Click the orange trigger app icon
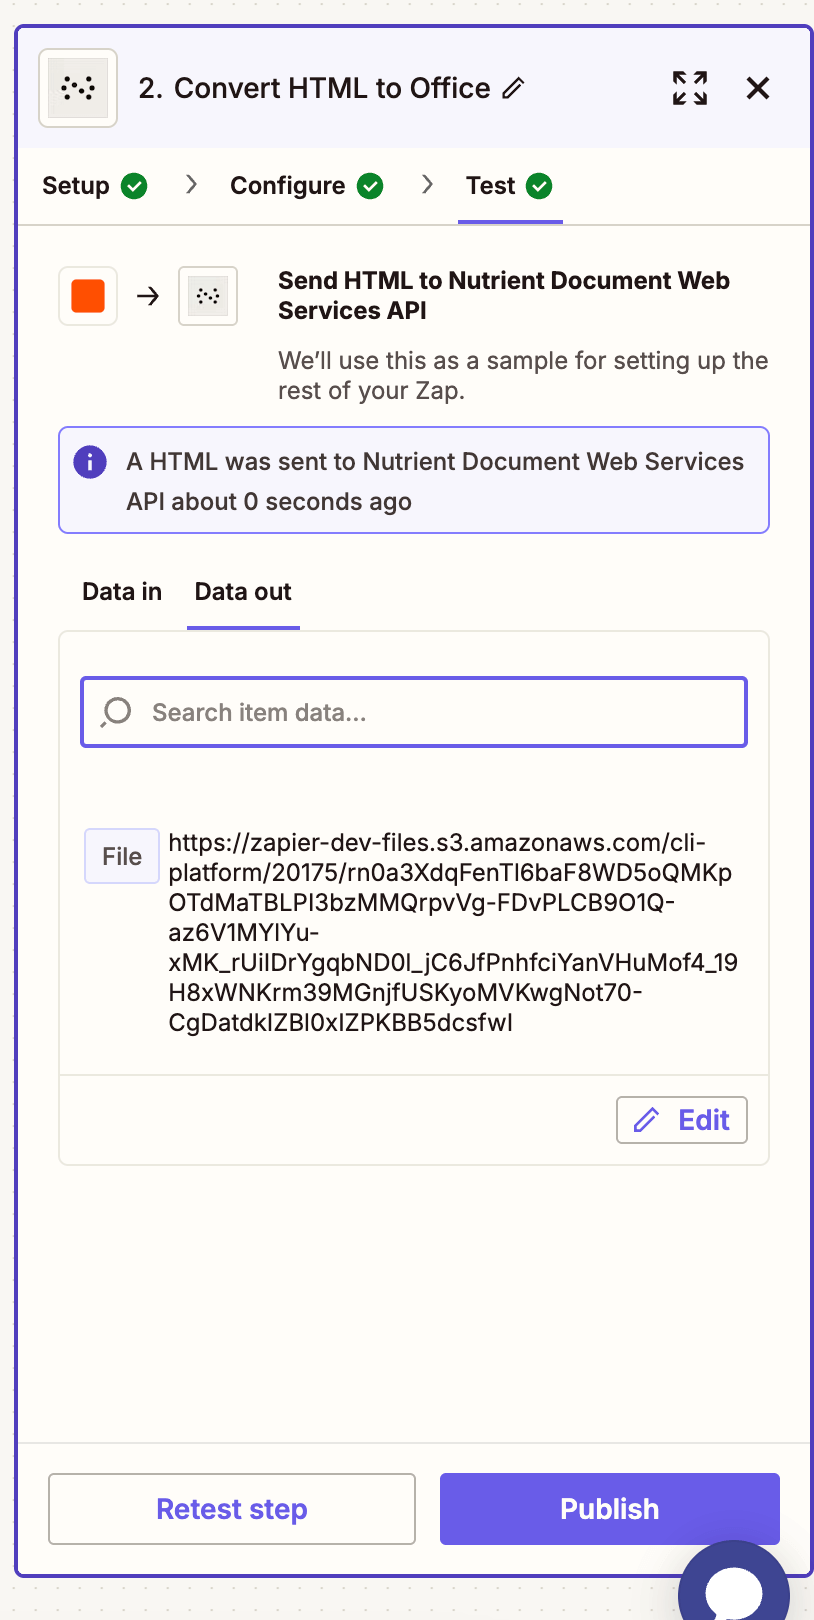This screenshot has height=1620, width=814. coord(88,296)
